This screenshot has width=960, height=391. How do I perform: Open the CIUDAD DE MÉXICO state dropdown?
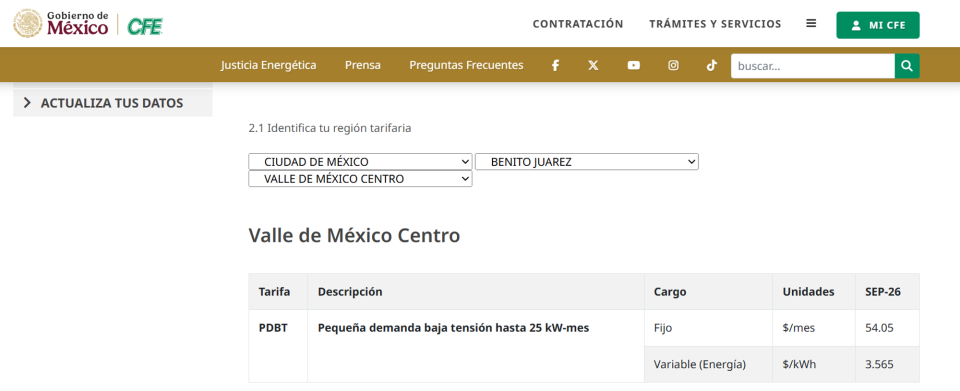click(x=360, y=162)
